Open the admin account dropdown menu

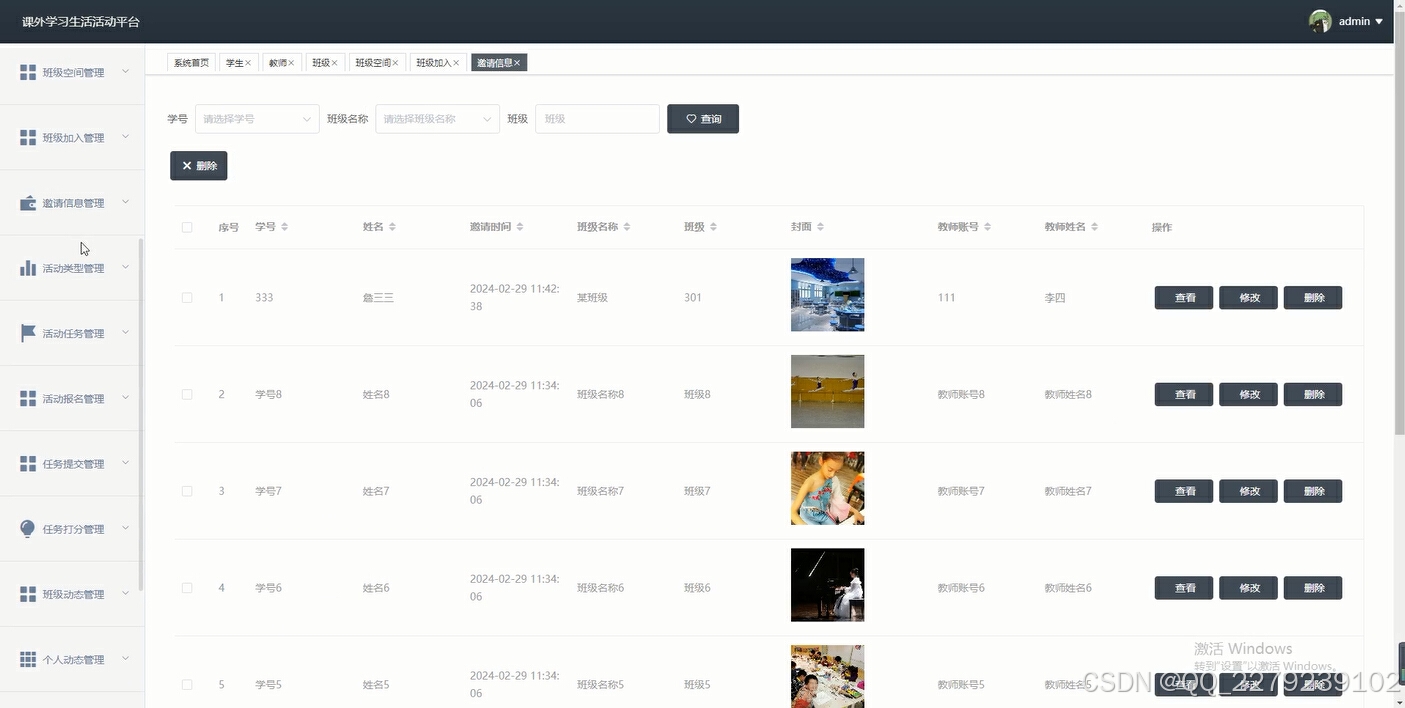click(1355, 20)
